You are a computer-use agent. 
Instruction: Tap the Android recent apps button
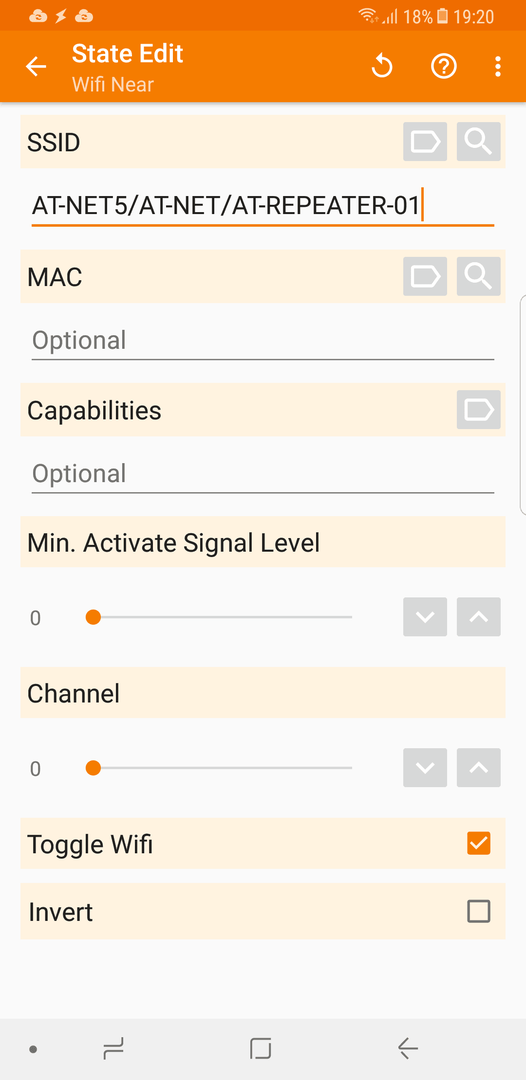pyautogui.click(x=114, y=1049)
